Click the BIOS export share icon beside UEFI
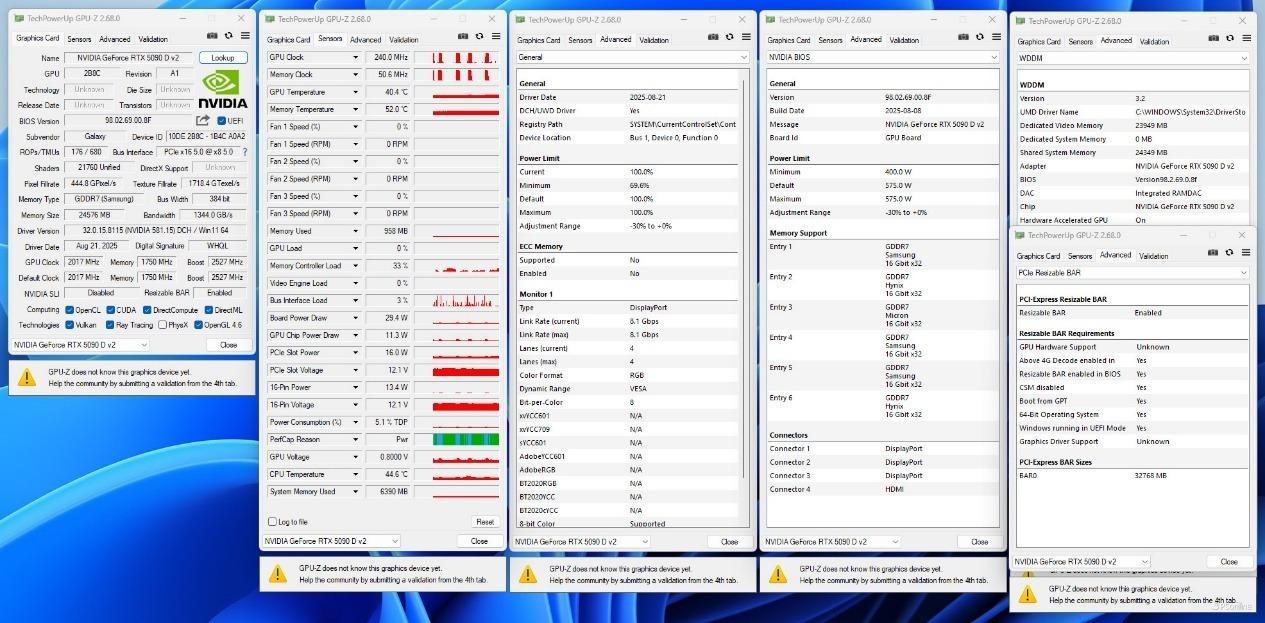 coord(204,121)
